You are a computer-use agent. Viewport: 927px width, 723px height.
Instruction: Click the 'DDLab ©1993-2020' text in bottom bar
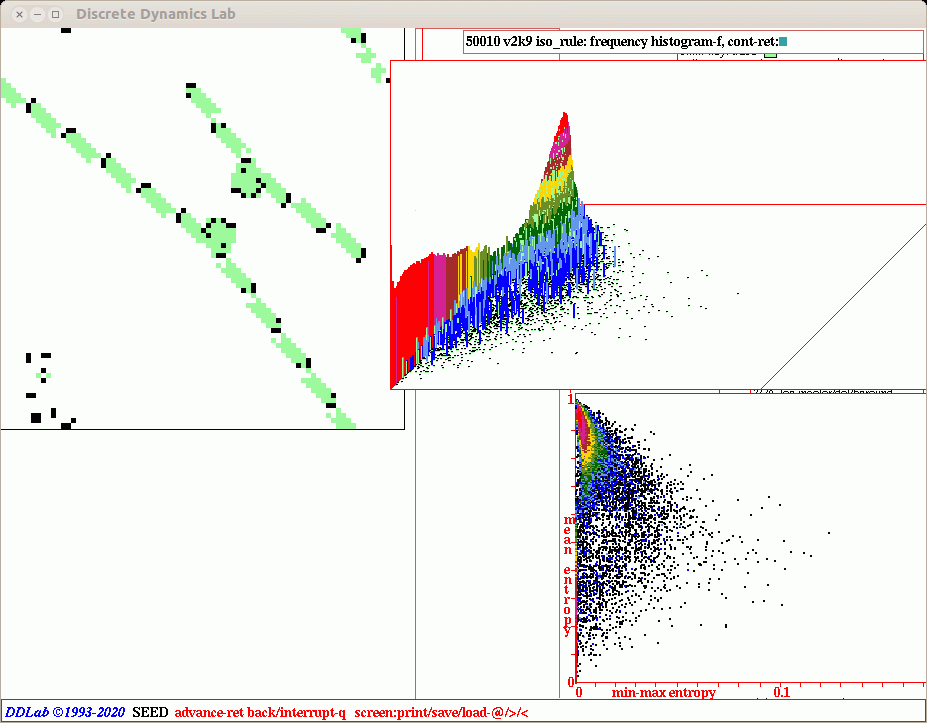point(65,712)
